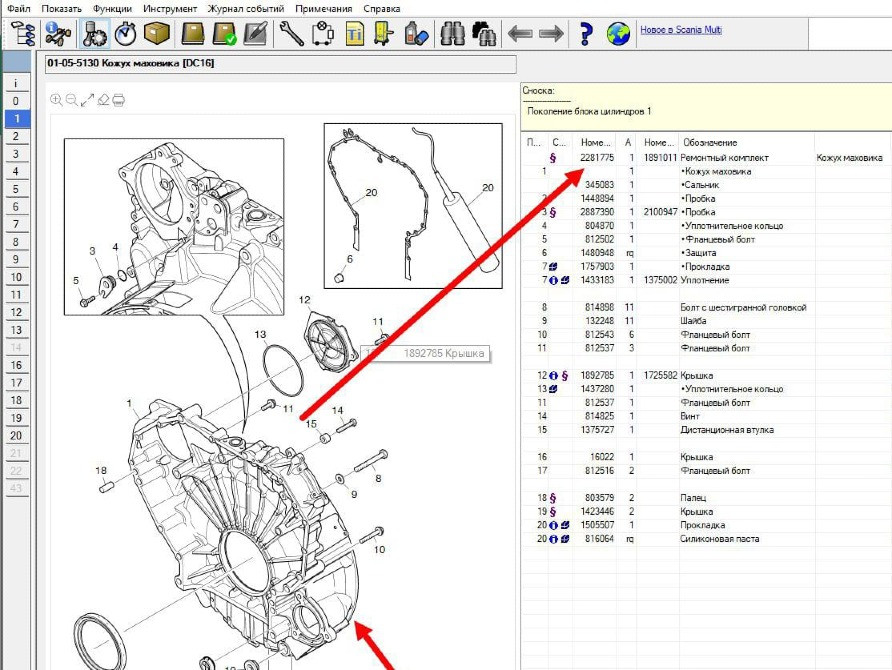Print the diagram using printer icon

[x=118, y=100]
